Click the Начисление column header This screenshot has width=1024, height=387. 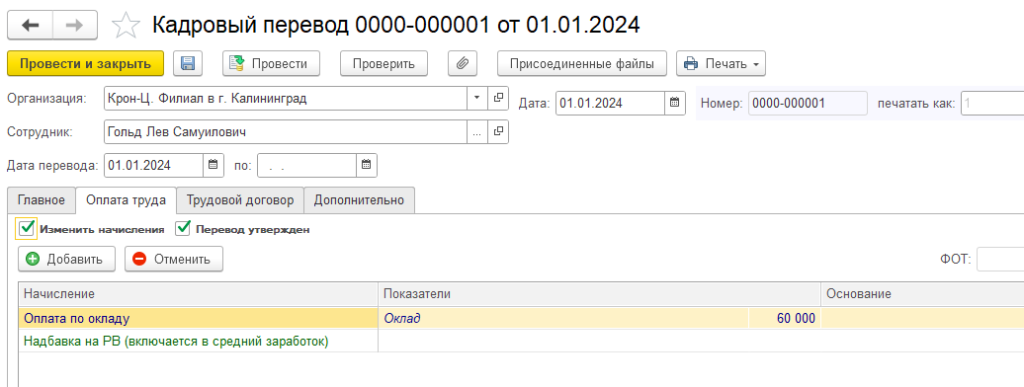[199, 294]
